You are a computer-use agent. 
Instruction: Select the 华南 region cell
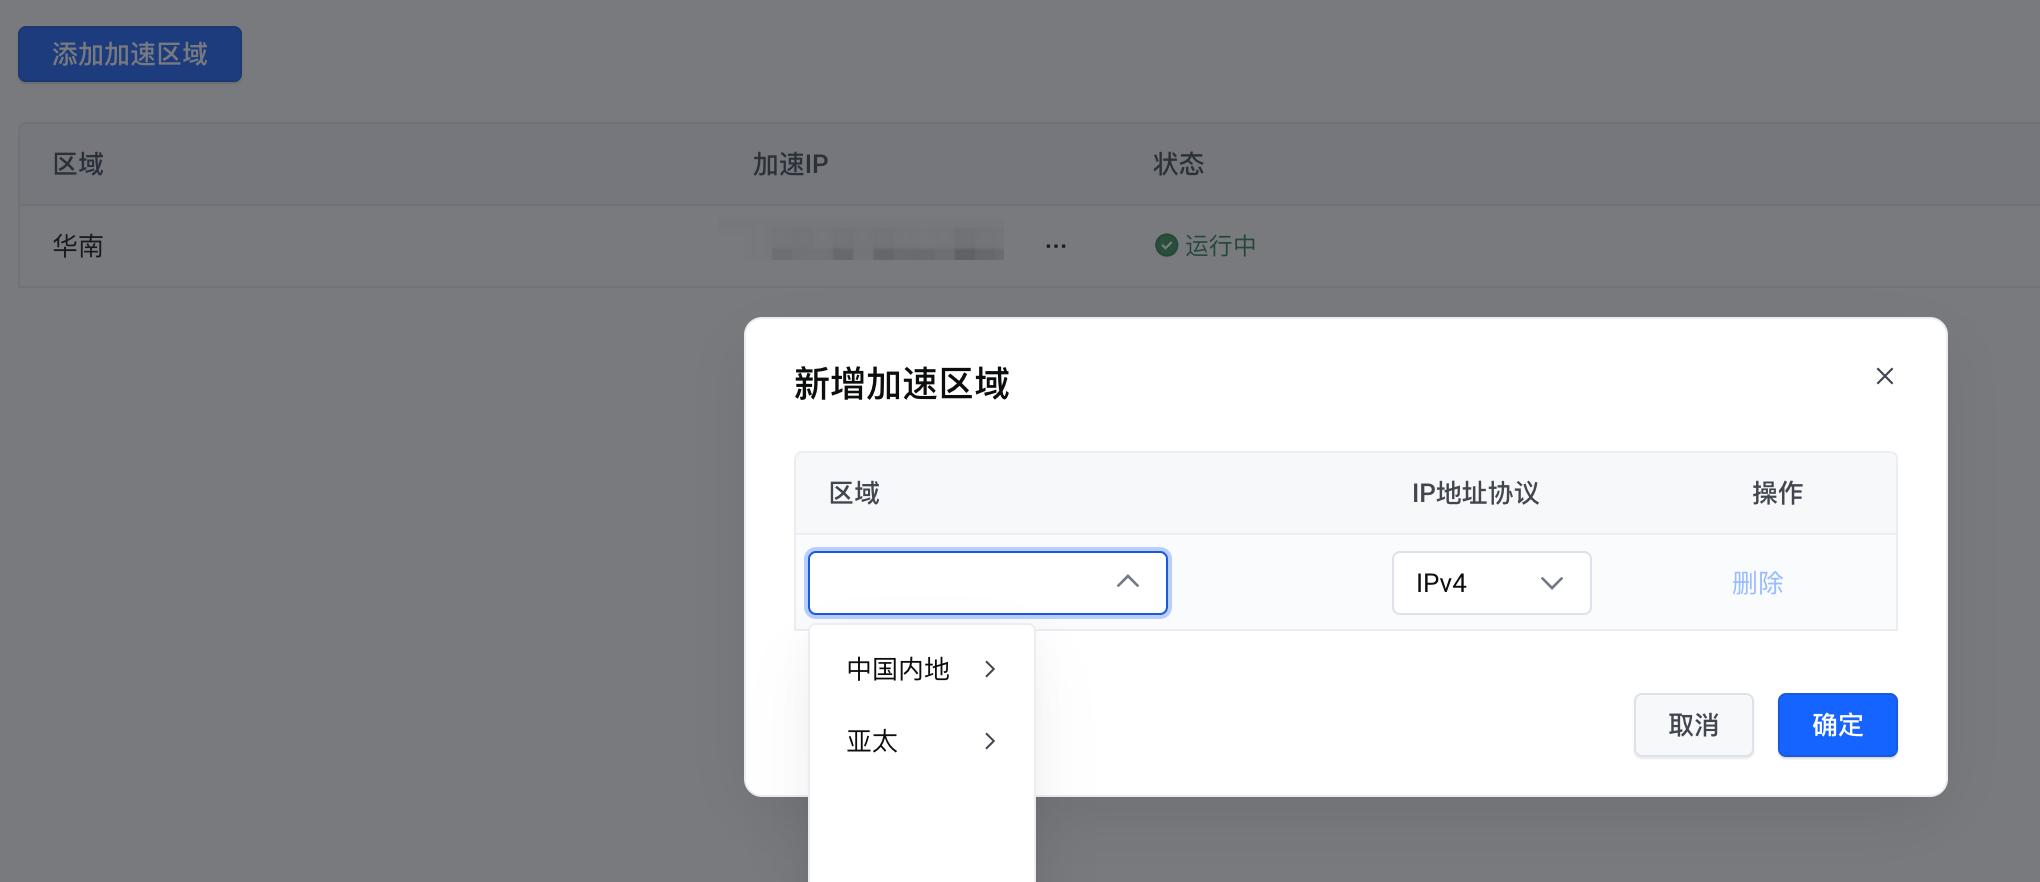78,246
